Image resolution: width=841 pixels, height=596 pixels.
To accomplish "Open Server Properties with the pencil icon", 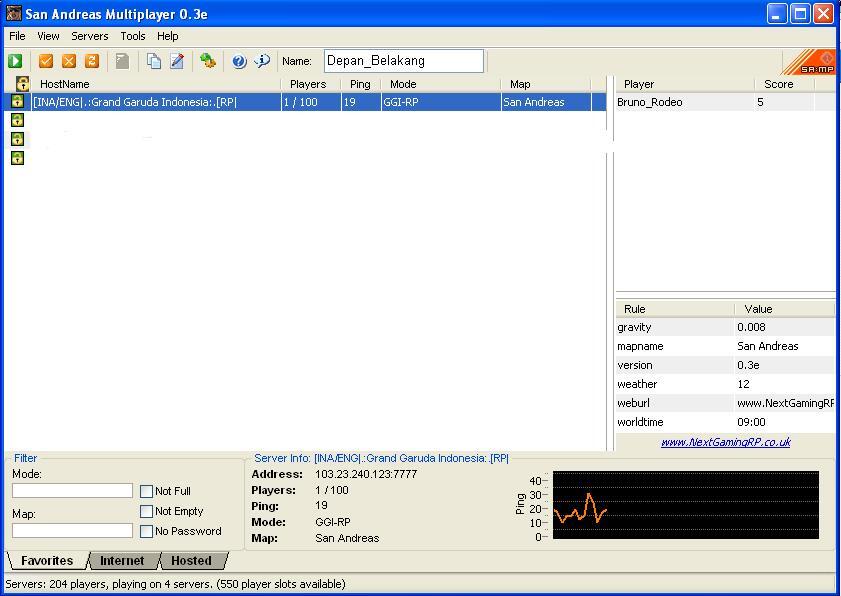I will pyautogui.click(x=177, y=61).
